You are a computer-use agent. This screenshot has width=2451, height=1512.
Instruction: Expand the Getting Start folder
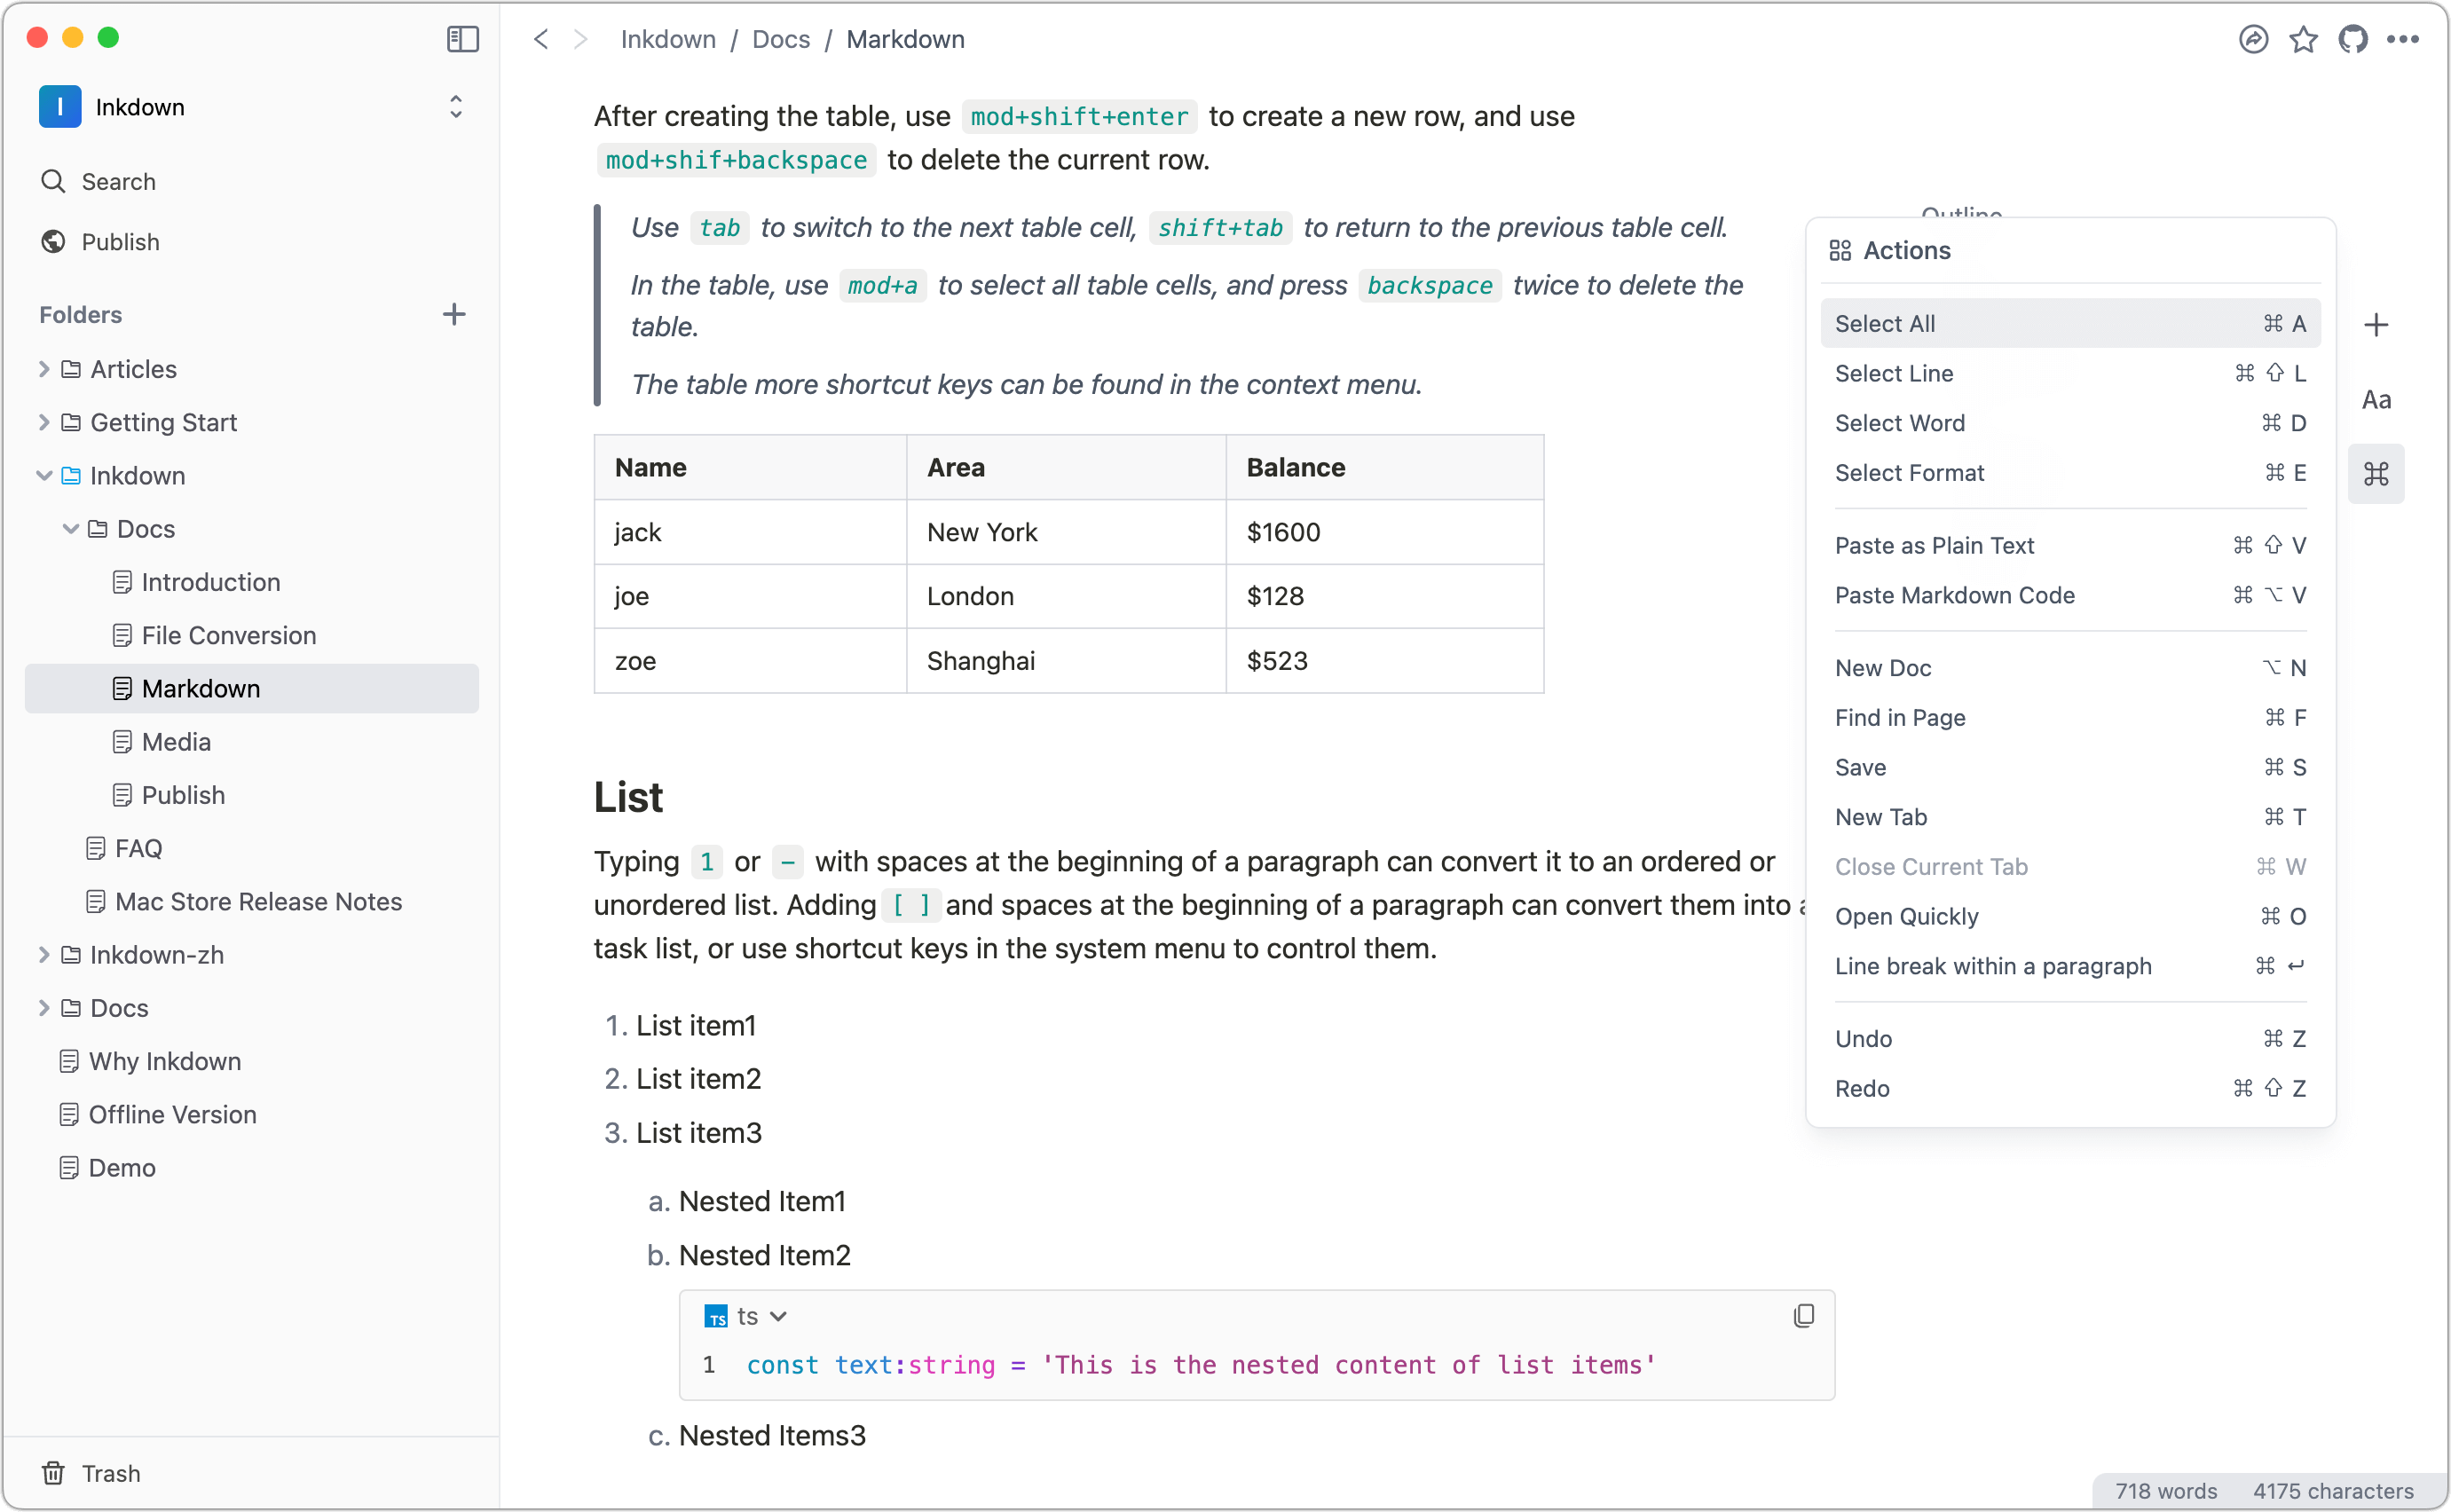[x=43, y=422]
